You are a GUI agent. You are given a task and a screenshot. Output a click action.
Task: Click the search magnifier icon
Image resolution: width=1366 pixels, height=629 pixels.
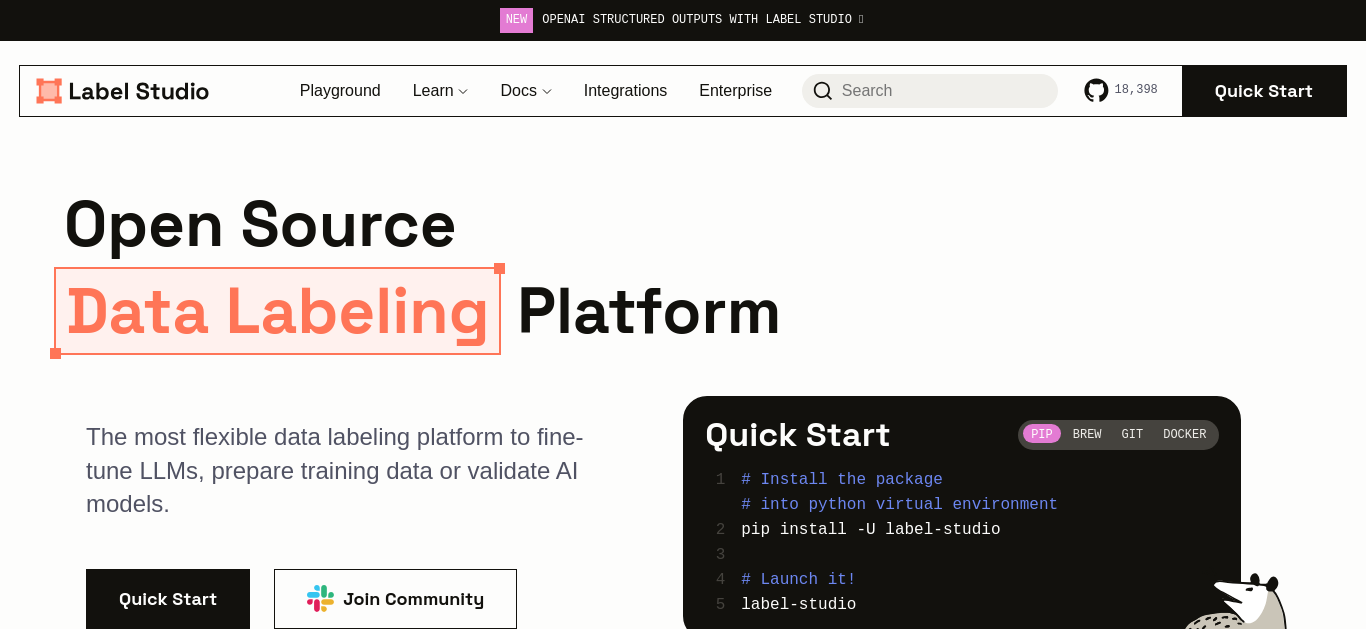click(823, 91)
